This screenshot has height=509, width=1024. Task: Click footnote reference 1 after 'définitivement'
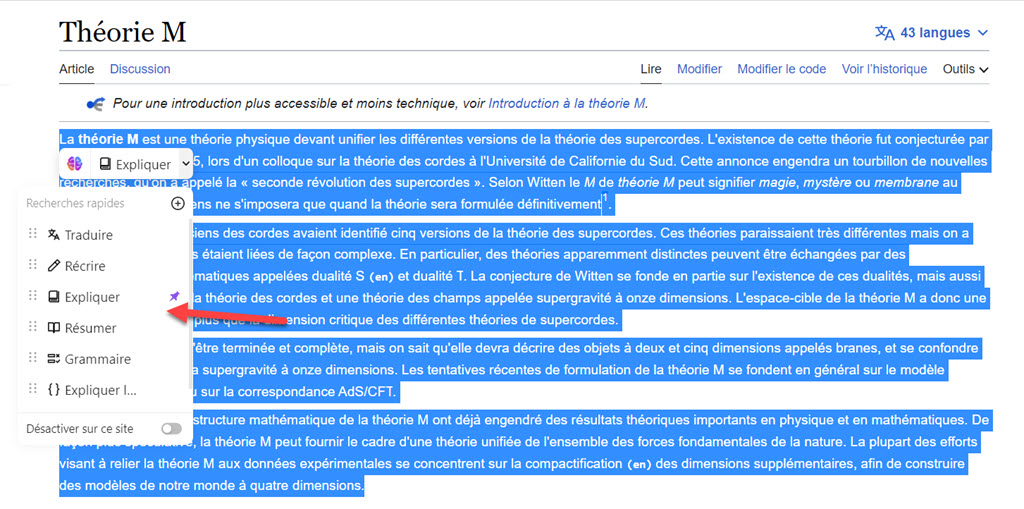605,196
